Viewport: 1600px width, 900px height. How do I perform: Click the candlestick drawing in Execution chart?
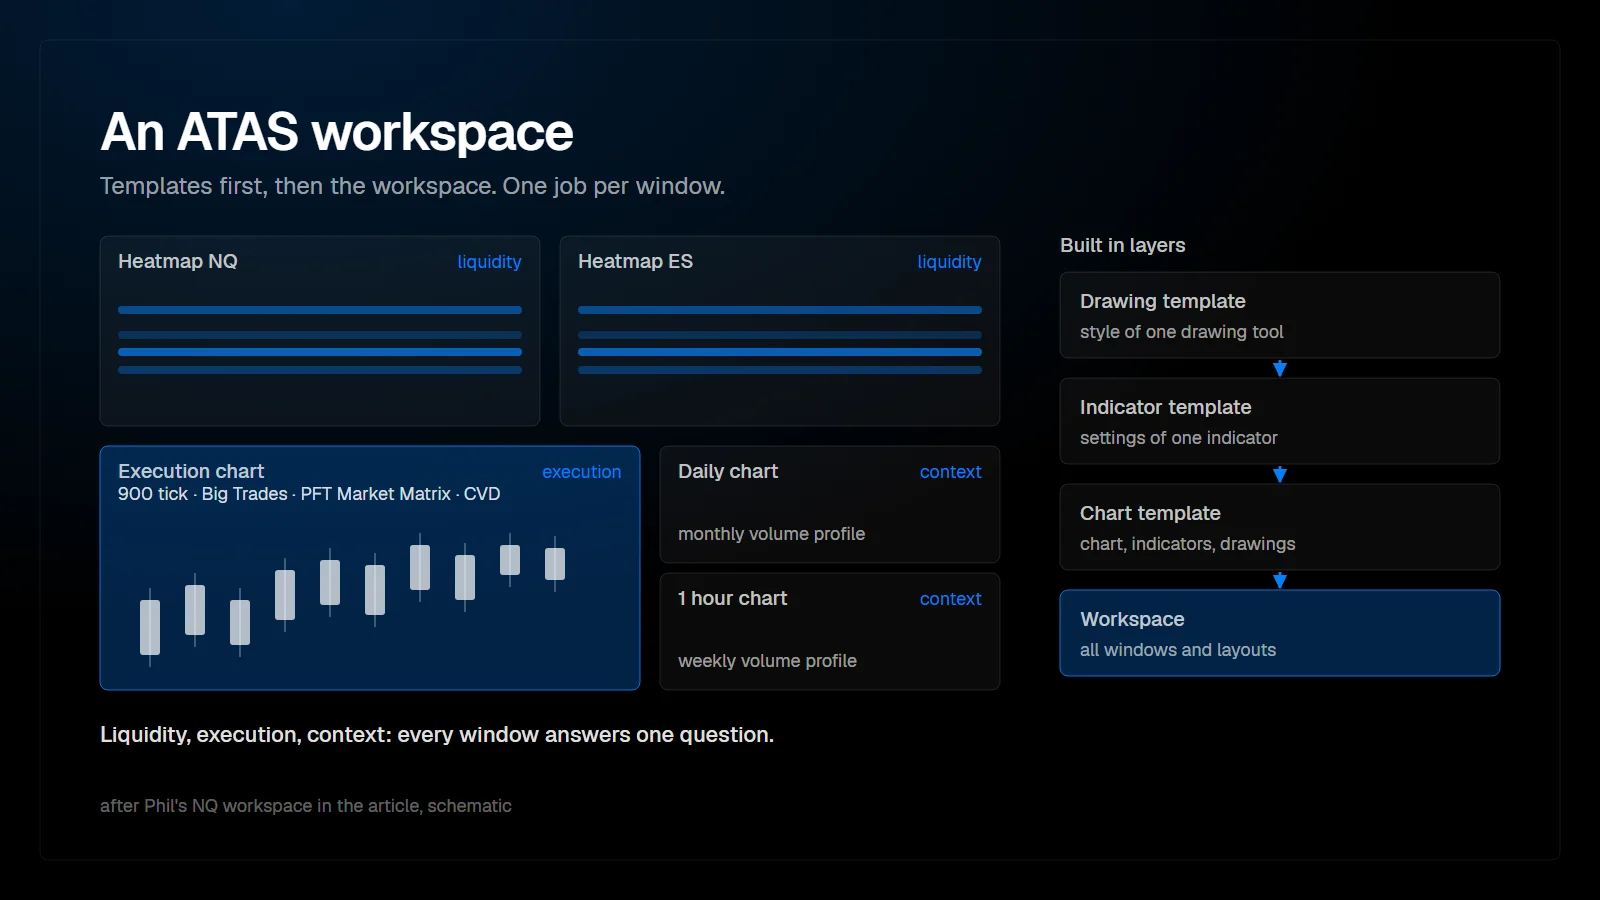[352, 600]
